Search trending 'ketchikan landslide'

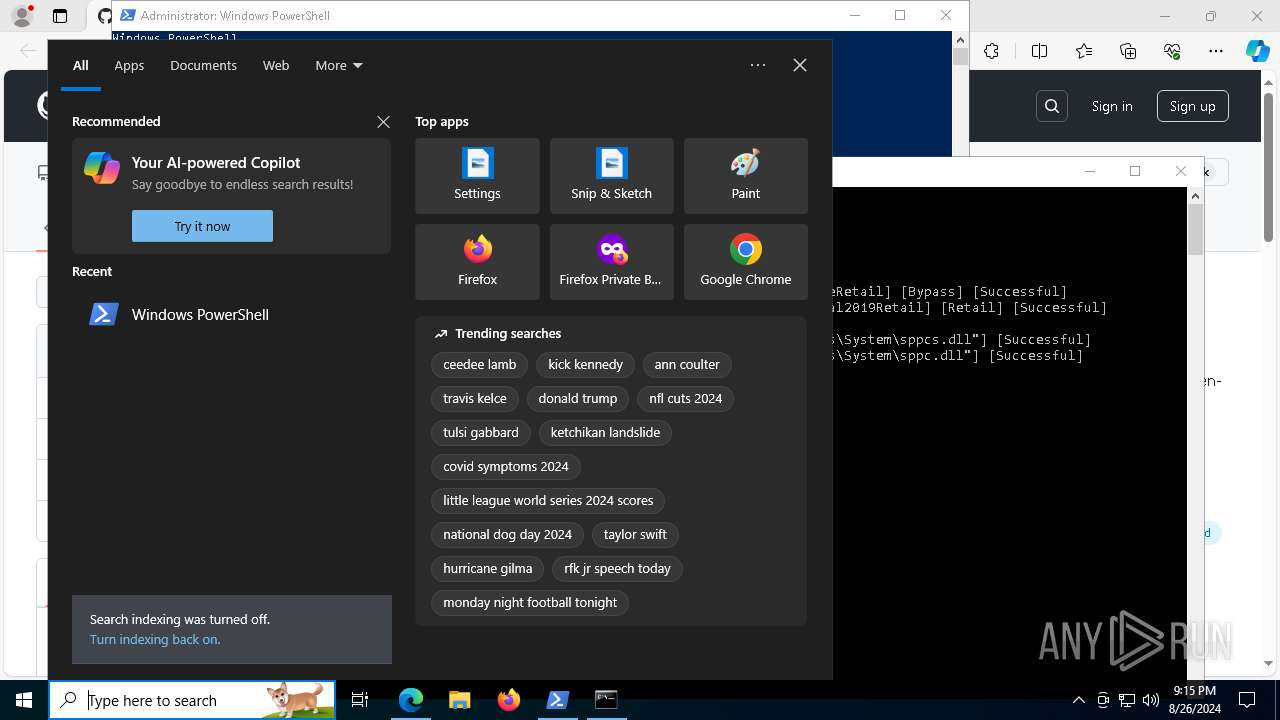[605, 433]
